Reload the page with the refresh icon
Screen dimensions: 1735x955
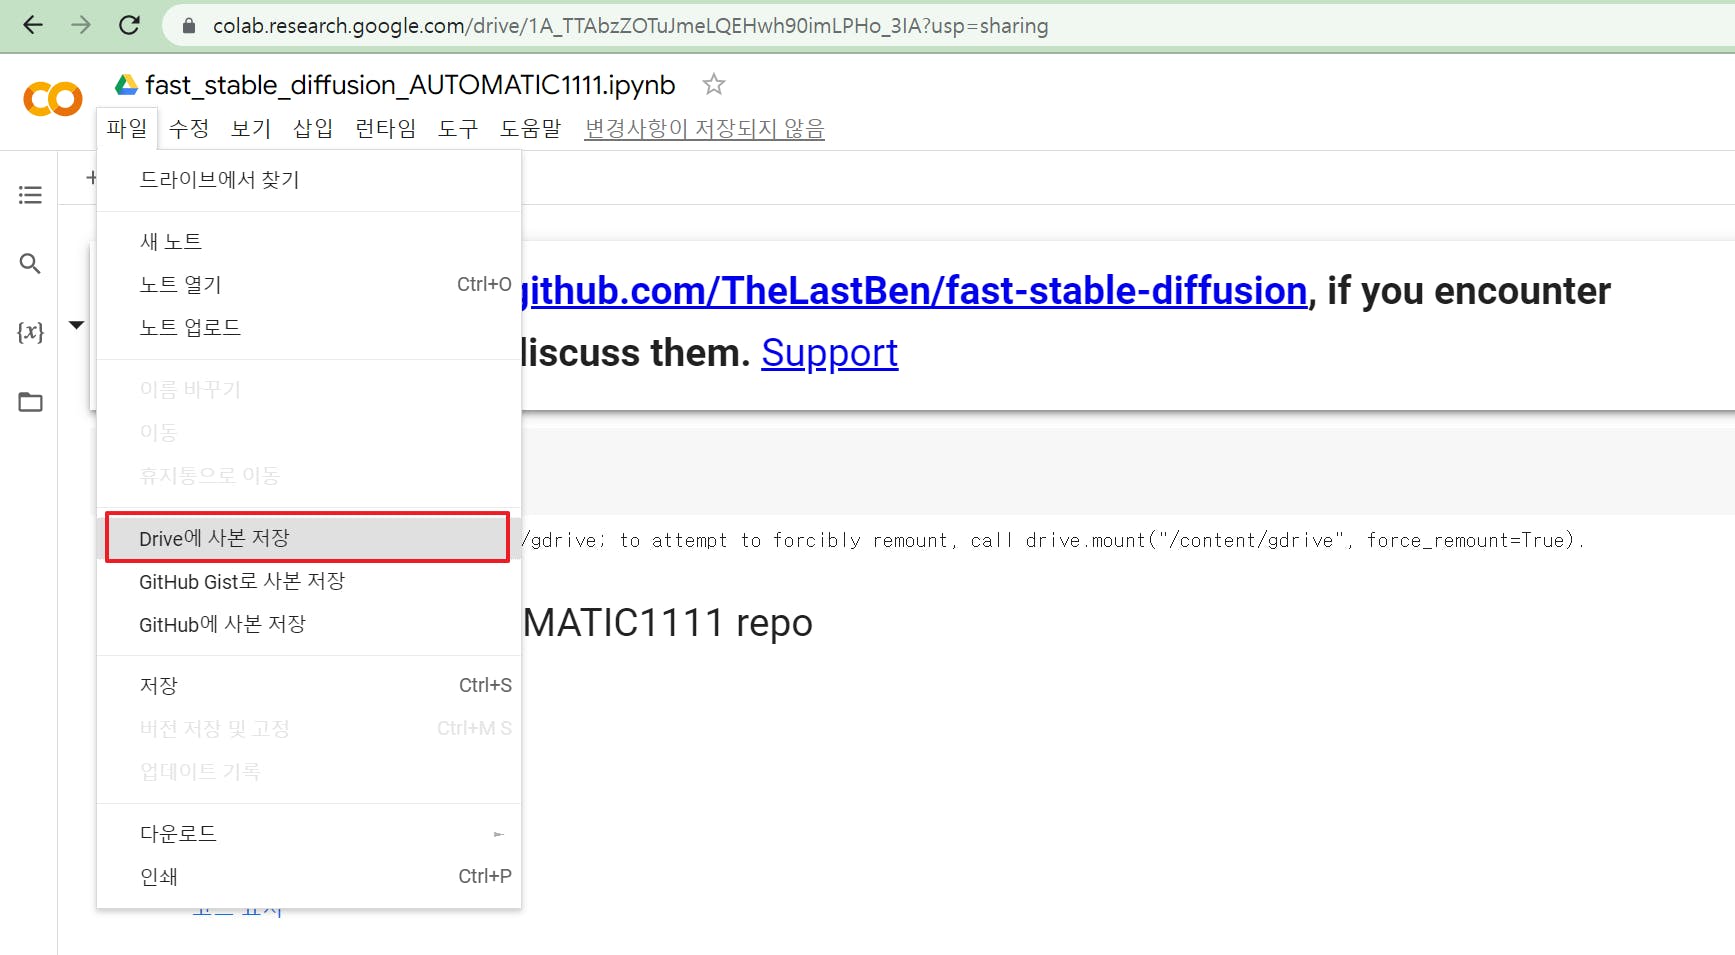click(x=129, y=25)
